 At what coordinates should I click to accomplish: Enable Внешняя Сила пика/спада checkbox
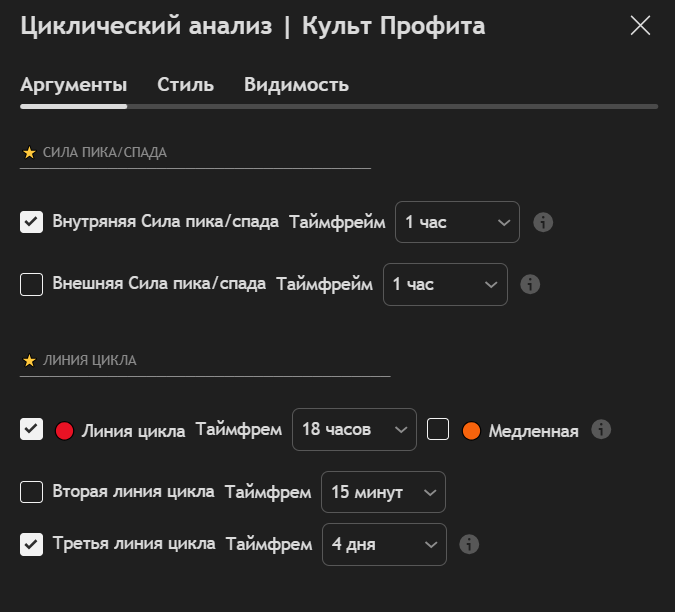(x=31, y=284)
